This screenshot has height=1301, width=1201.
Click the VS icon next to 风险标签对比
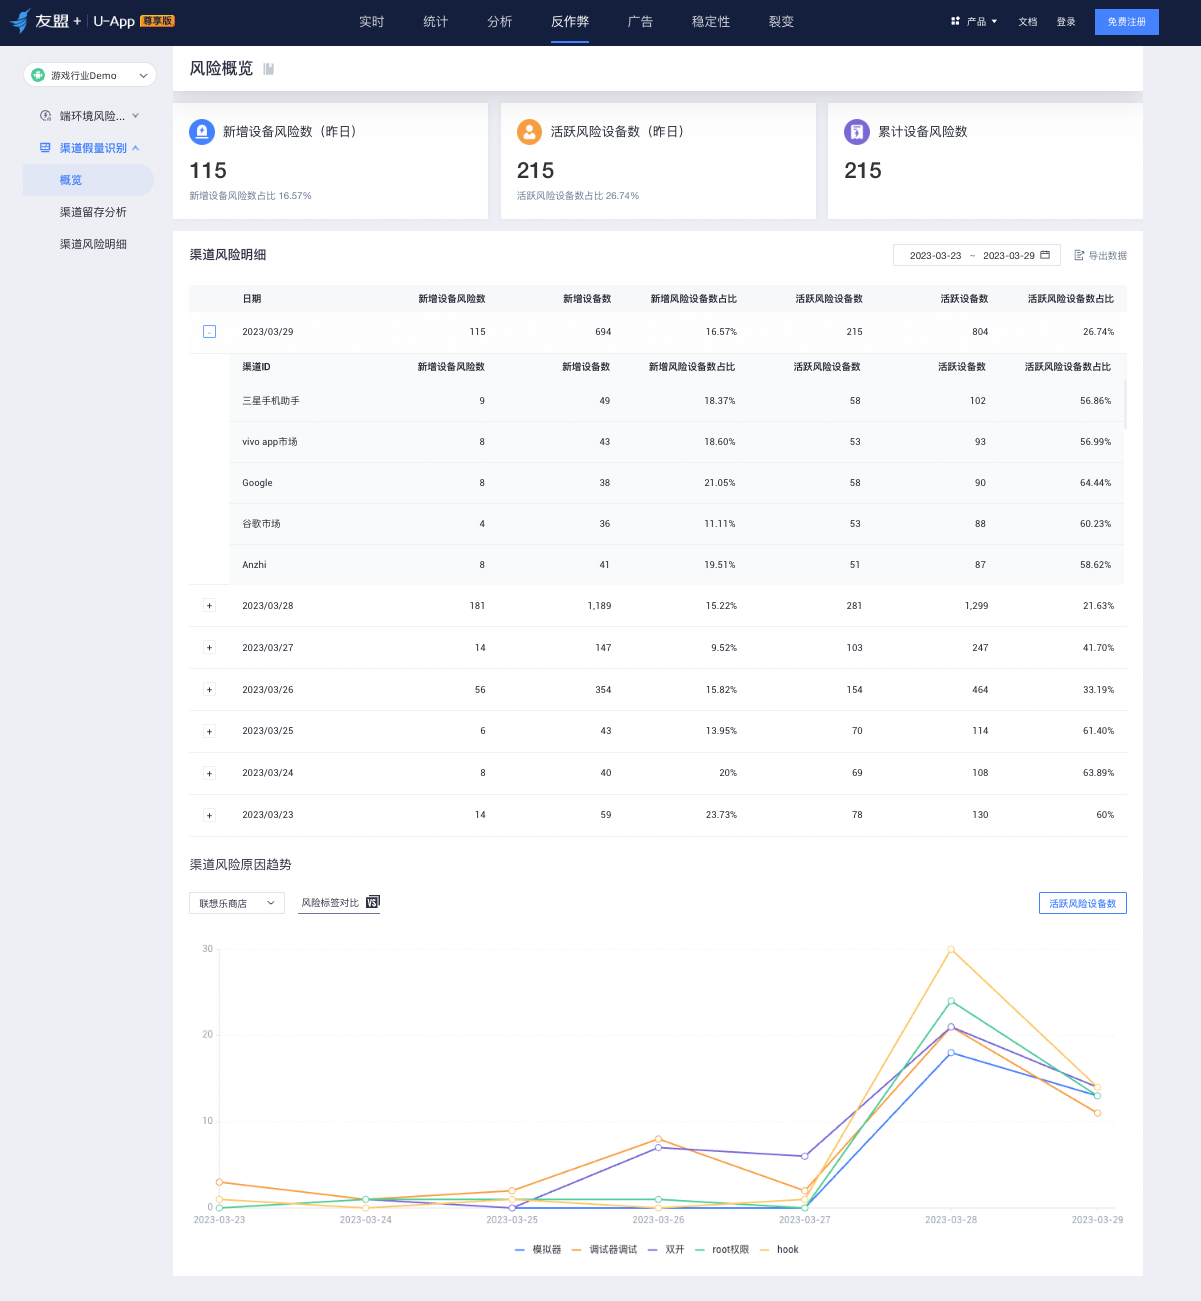point(372,902)
